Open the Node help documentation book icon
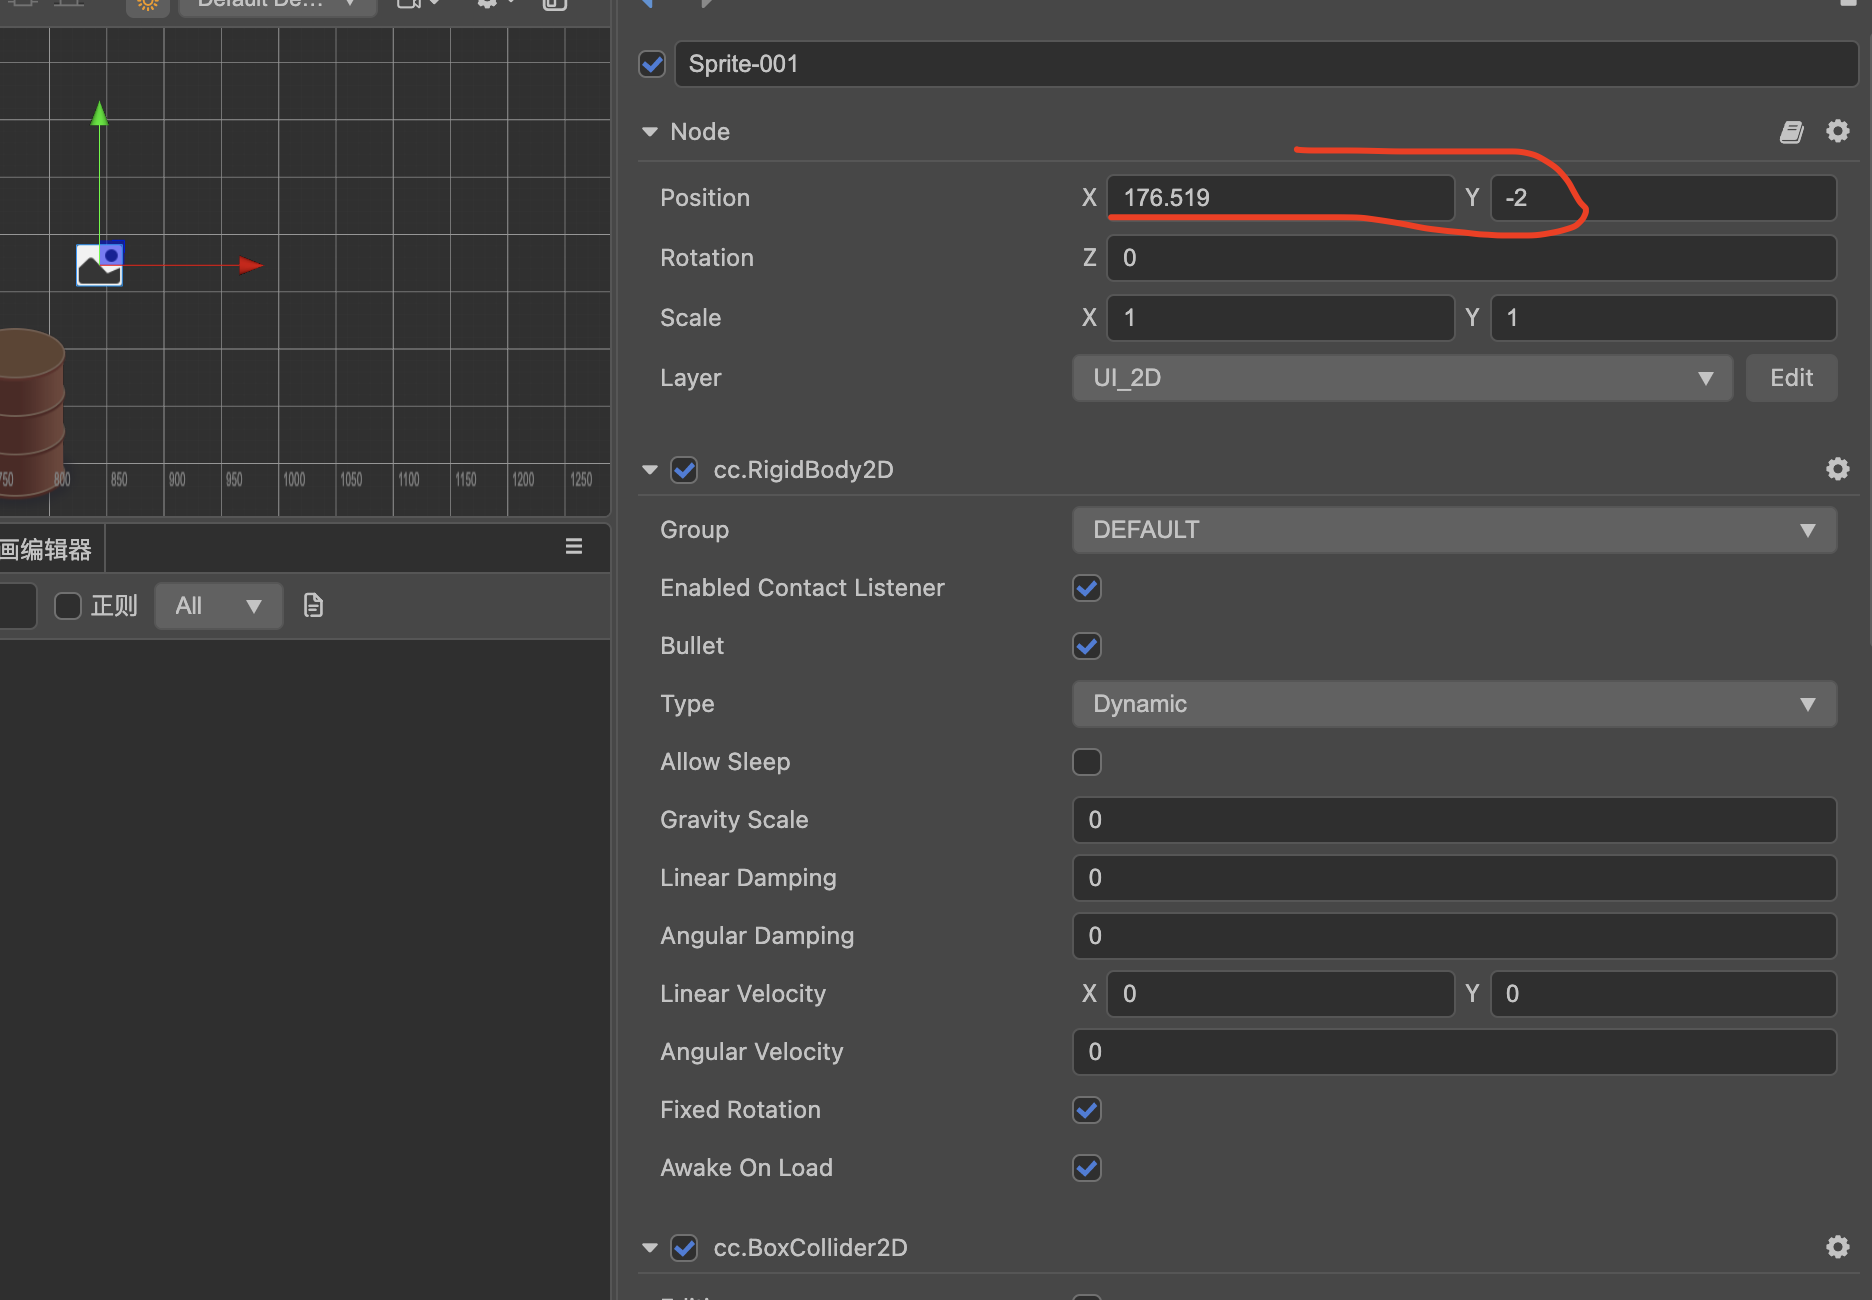Viewport: 1872px width, 1300px height. [1791, 132]
